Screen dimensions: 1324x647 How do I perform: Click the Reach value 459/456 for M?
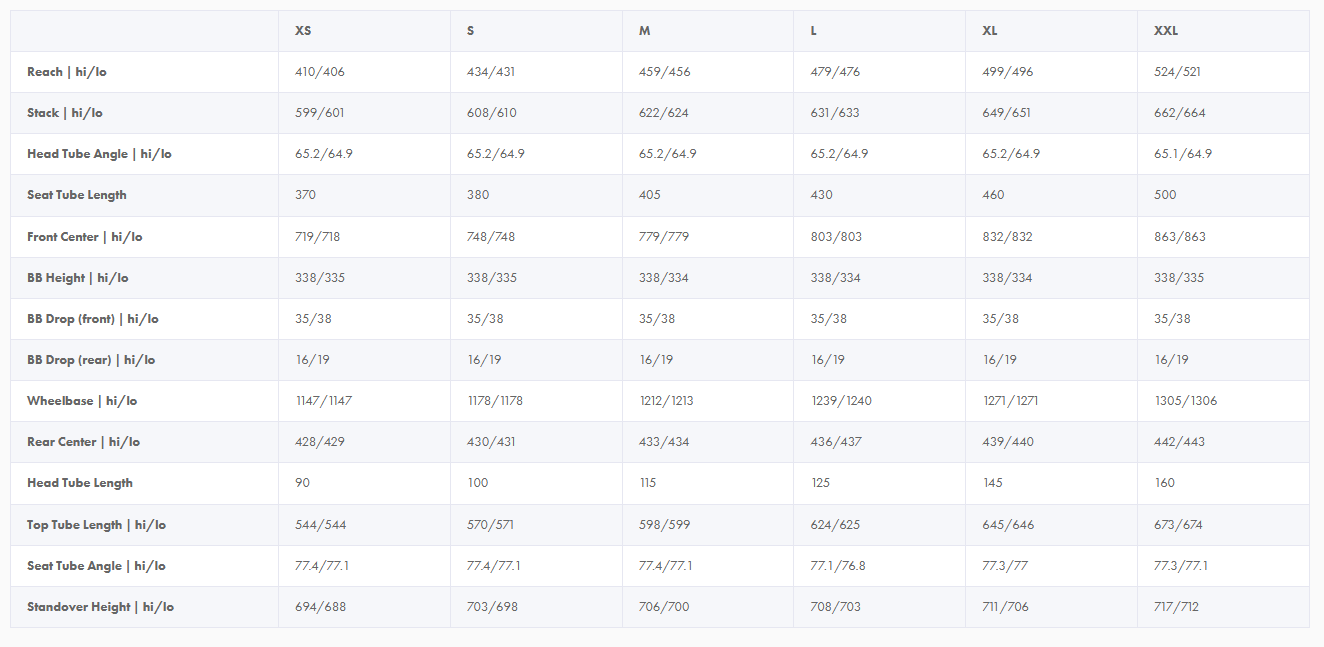point(664,72)
